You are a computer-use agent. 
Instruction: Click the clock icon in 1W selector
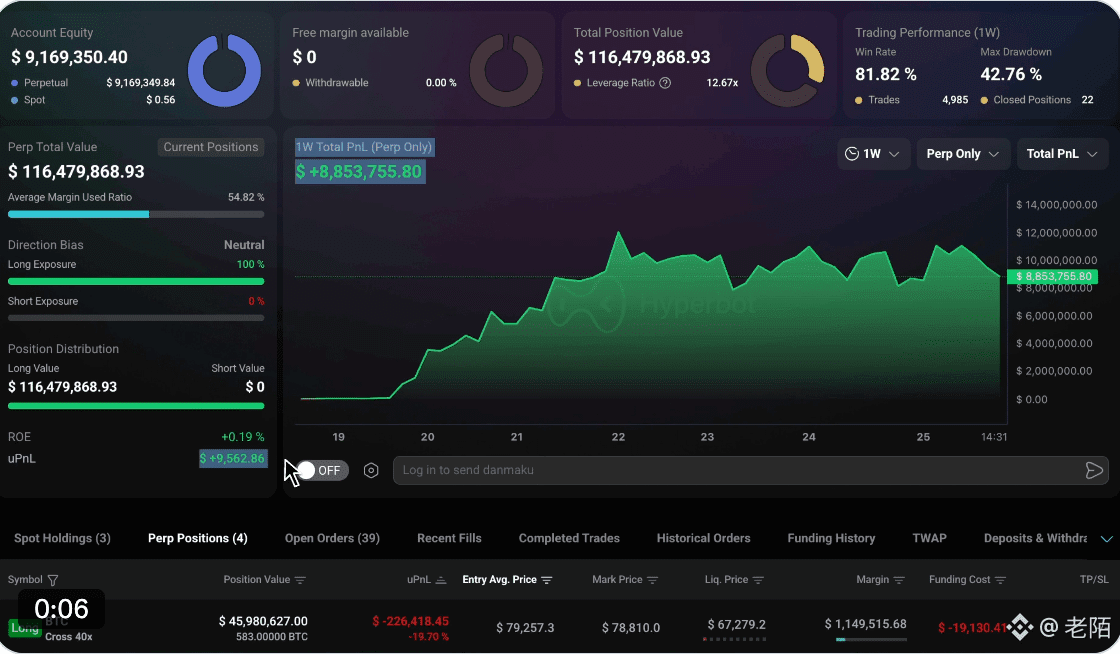[x=851, y=154]
